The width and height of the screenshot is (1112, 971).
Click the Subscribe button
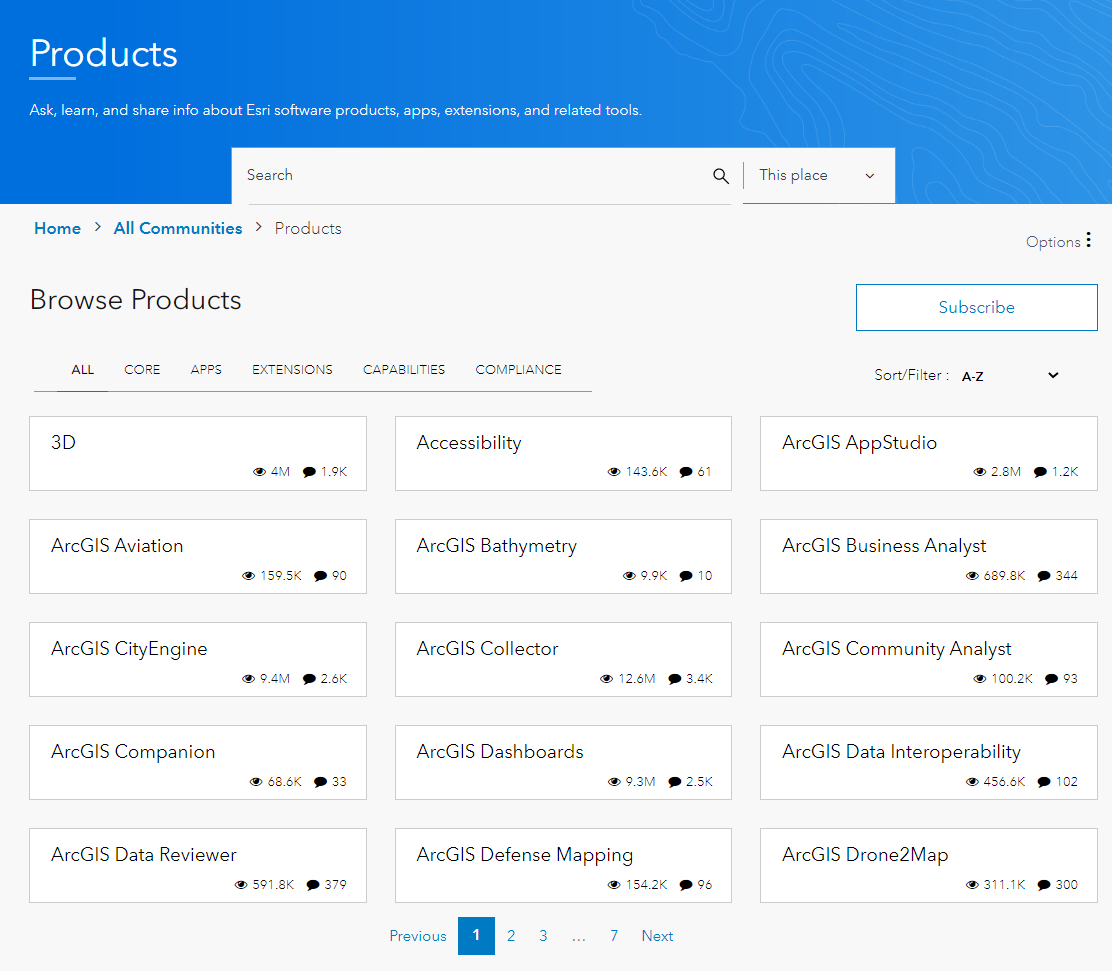point(977,307)
